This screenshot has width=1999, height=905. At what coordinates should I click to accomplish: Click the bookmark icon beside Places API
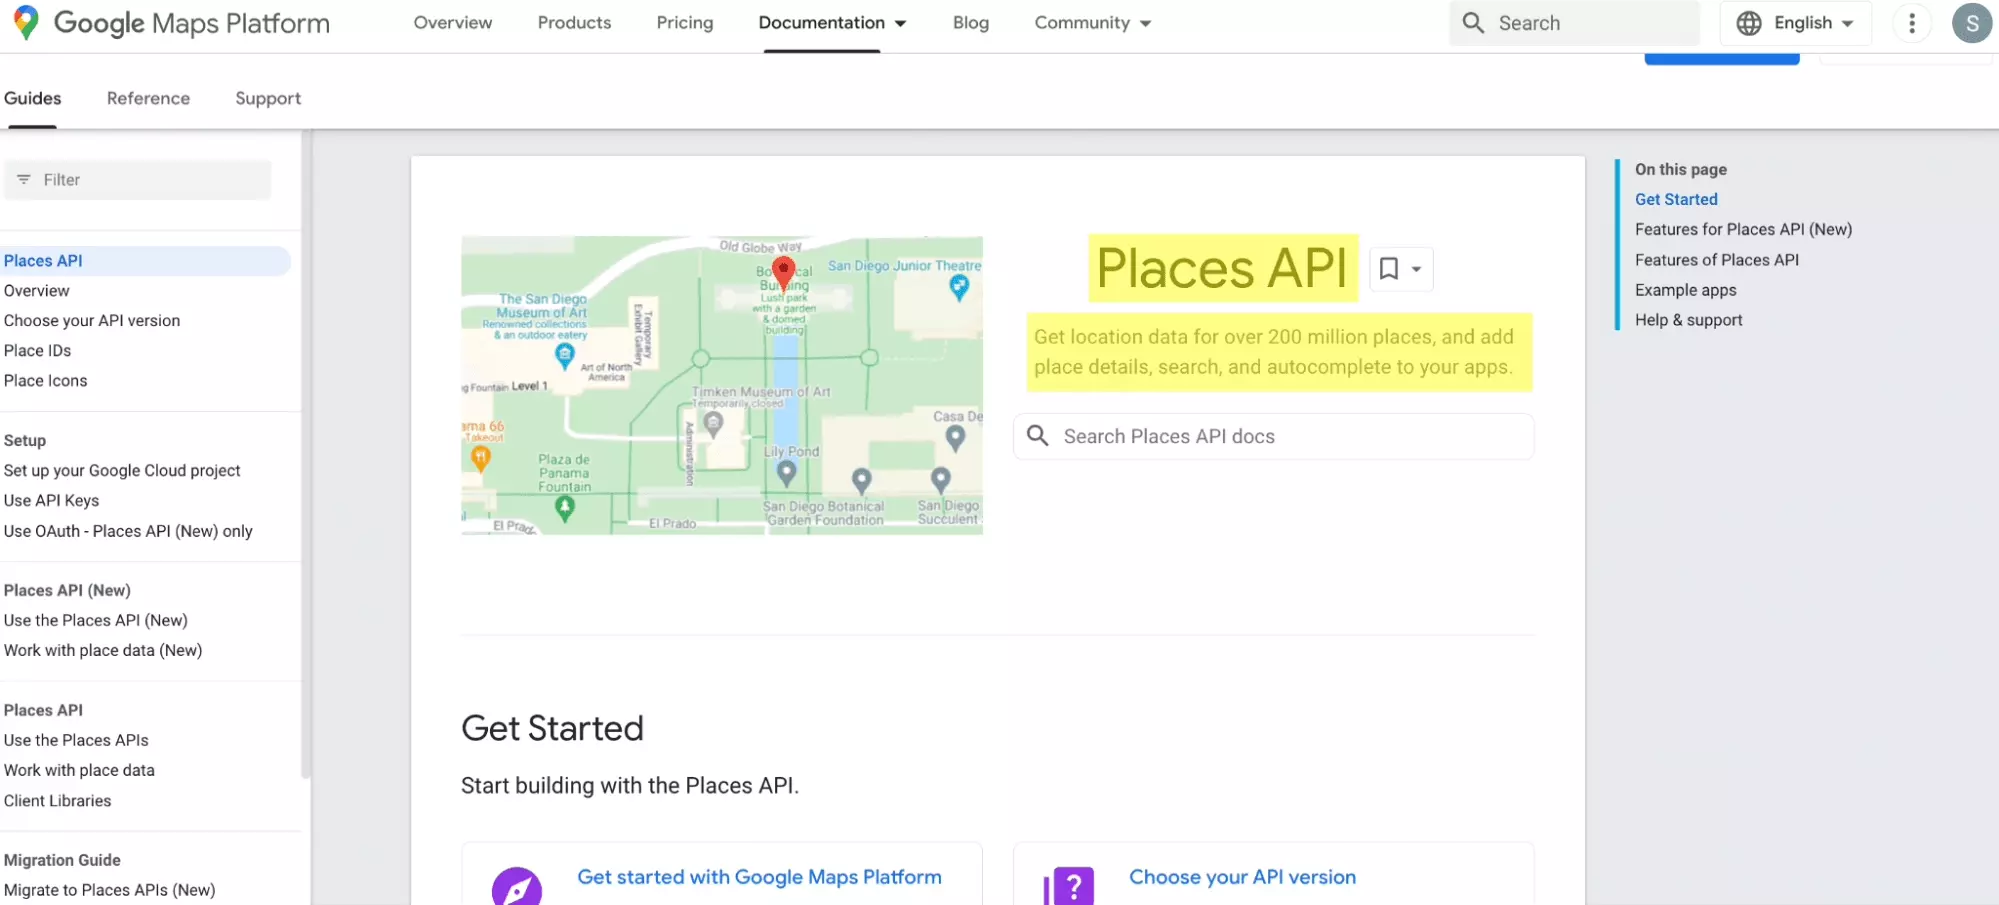tap(1388, 268)
